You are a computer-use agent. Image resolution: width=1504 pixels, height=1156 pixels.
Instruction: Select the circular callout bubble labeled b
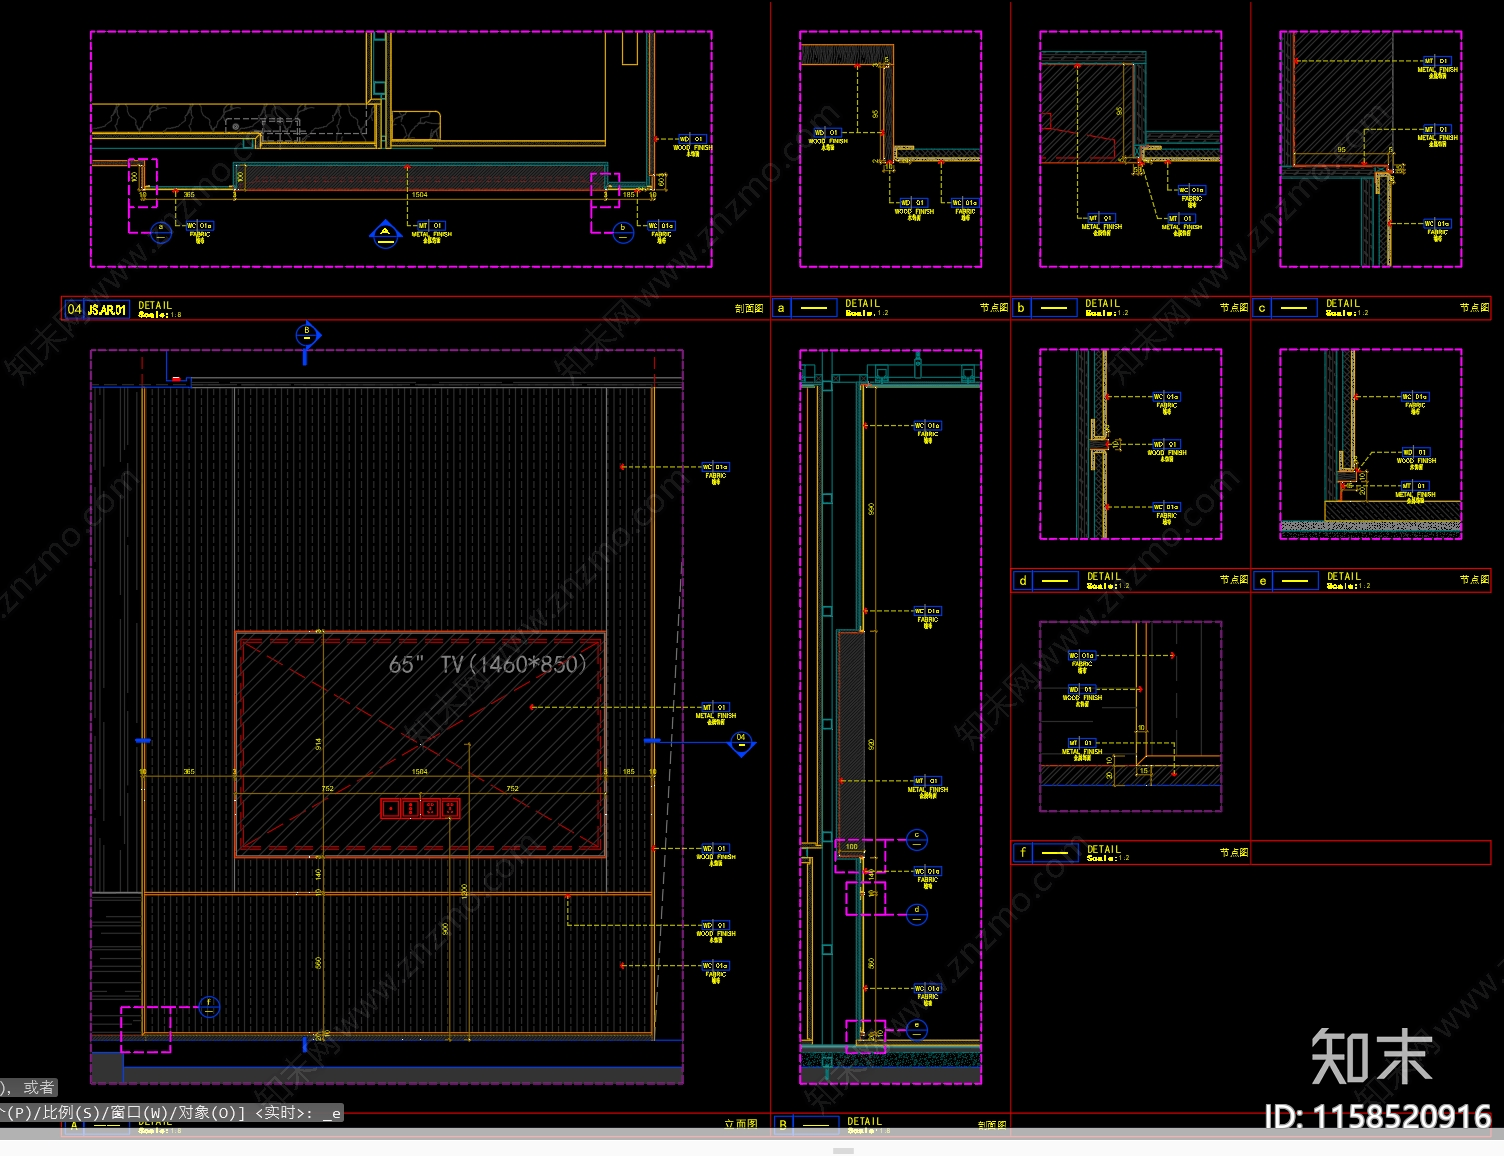pos(622,231)
